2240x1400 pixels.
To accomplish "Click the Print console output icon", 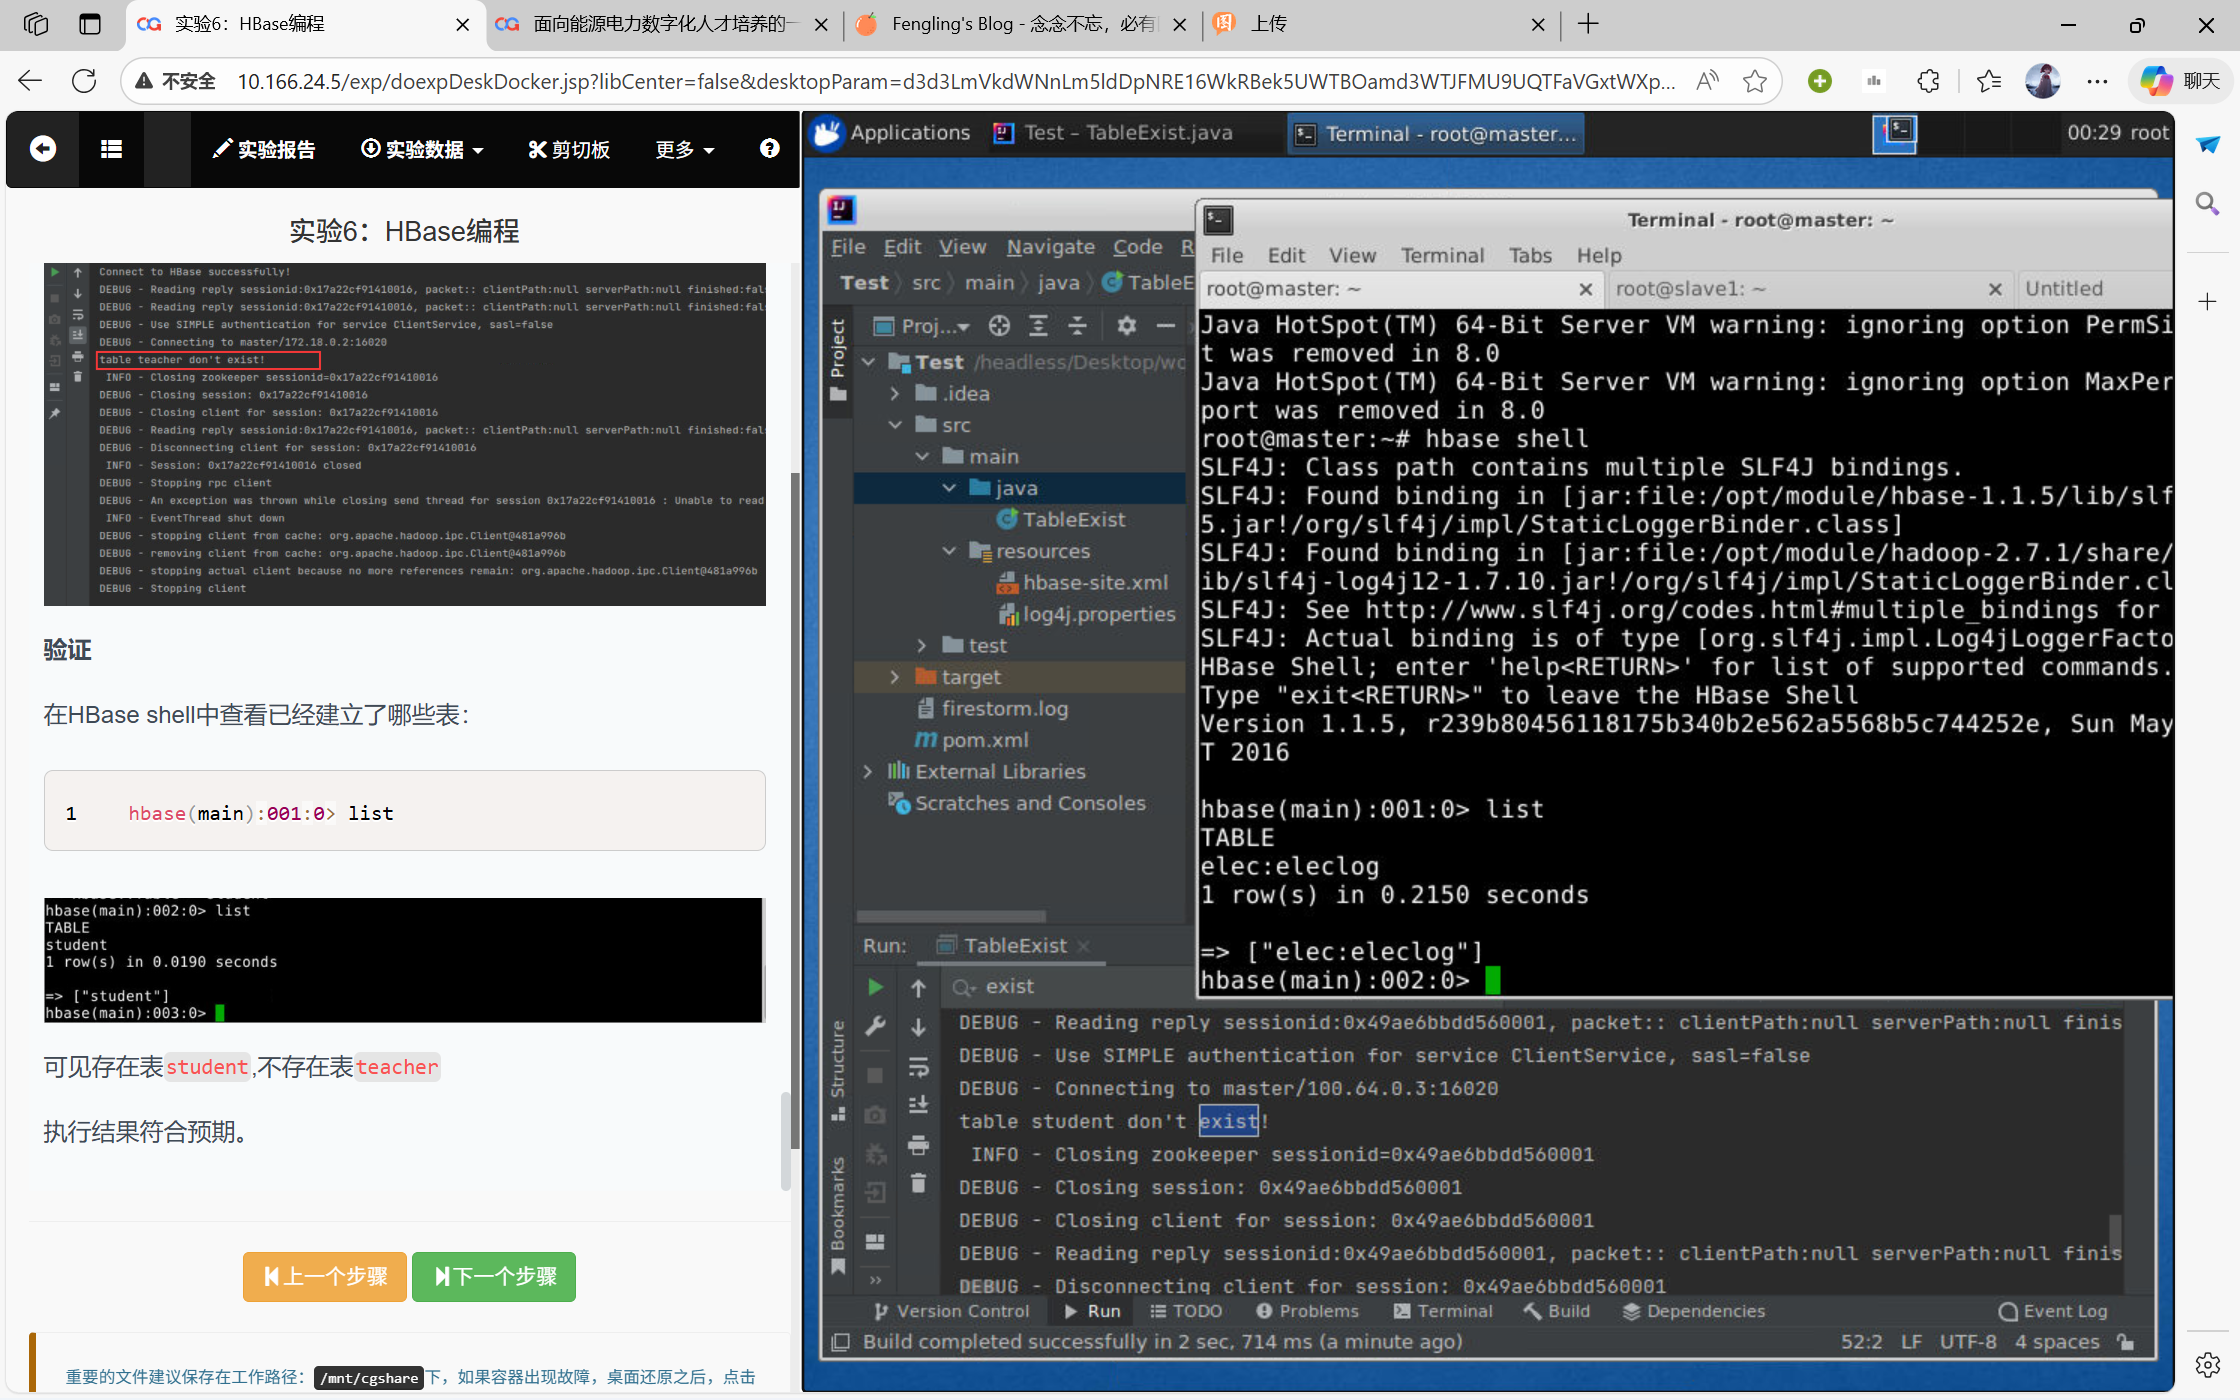I will tap(918, 1145).
